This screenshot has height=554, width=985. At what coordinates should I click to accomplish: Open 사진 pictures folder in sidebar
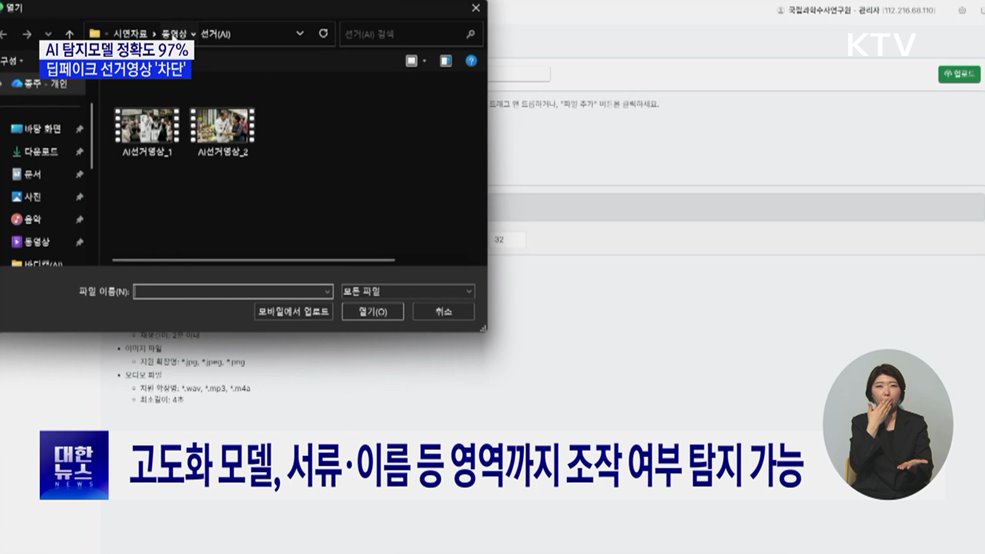pos(32,197)
